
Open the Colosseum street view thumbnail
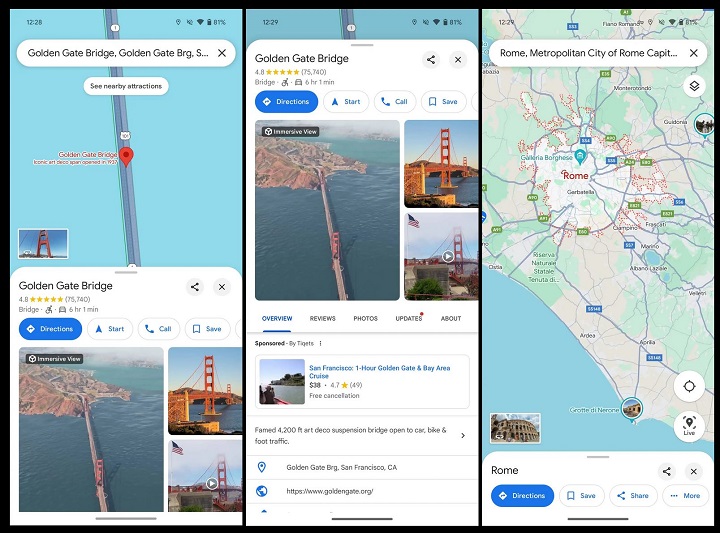click(x=515, y=428)
